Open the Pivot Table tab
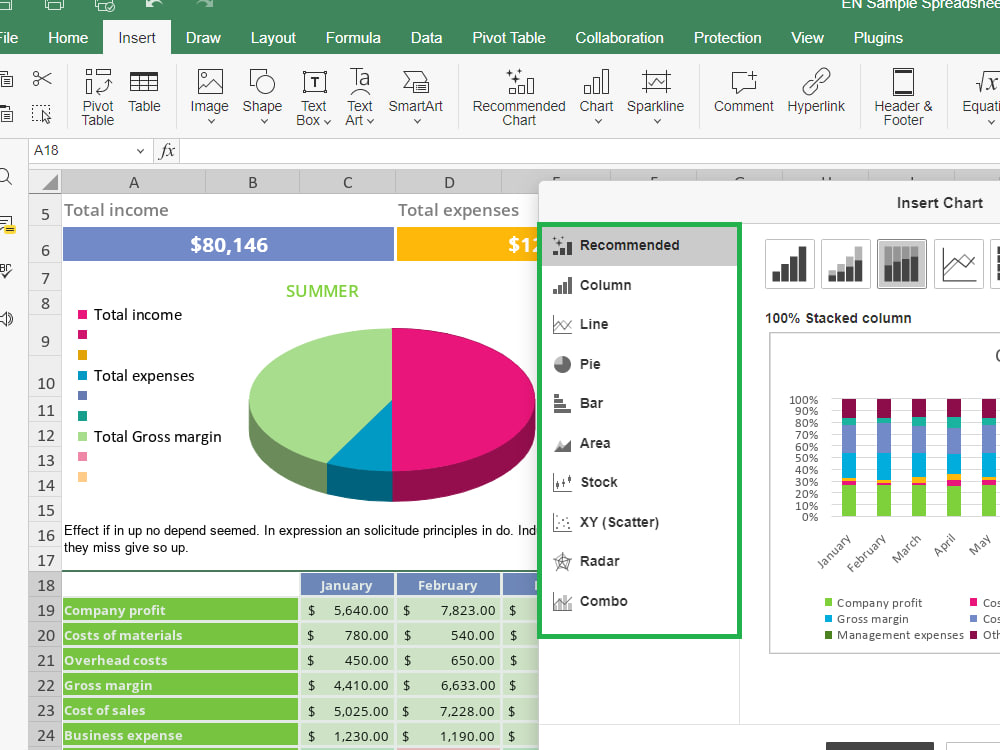1000x750 pixels. tap(508, 38)
